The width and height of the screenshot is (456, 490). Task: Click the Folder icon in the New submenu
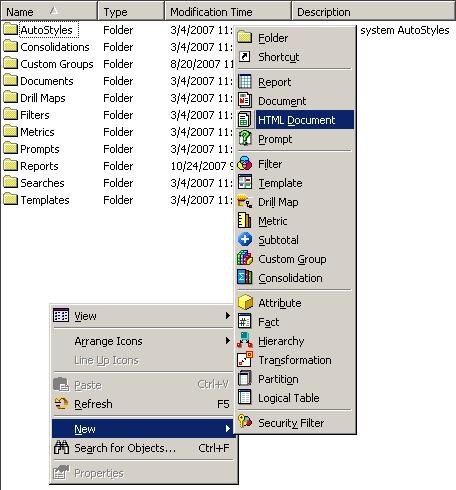point(245,38)
